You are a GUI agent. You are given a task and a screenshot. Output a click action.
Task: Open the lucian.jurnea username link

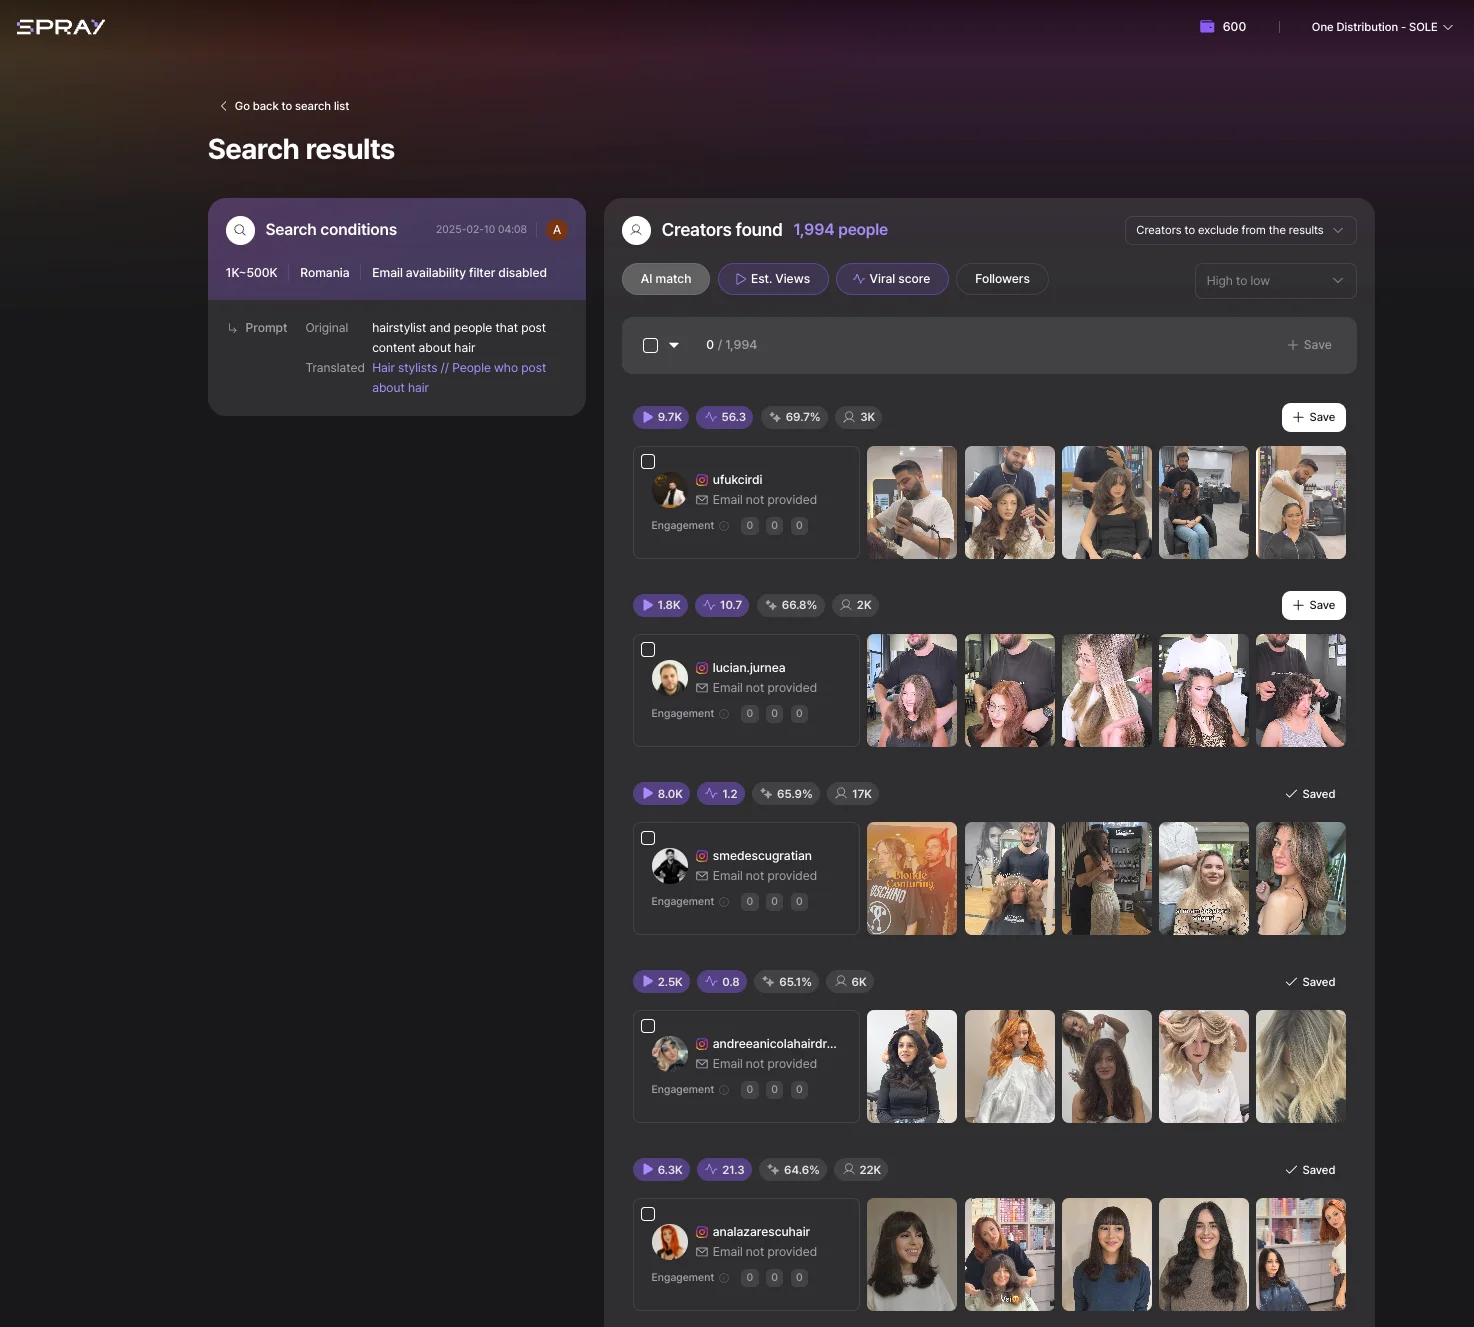pyautogui.click(x=749, y=668)
